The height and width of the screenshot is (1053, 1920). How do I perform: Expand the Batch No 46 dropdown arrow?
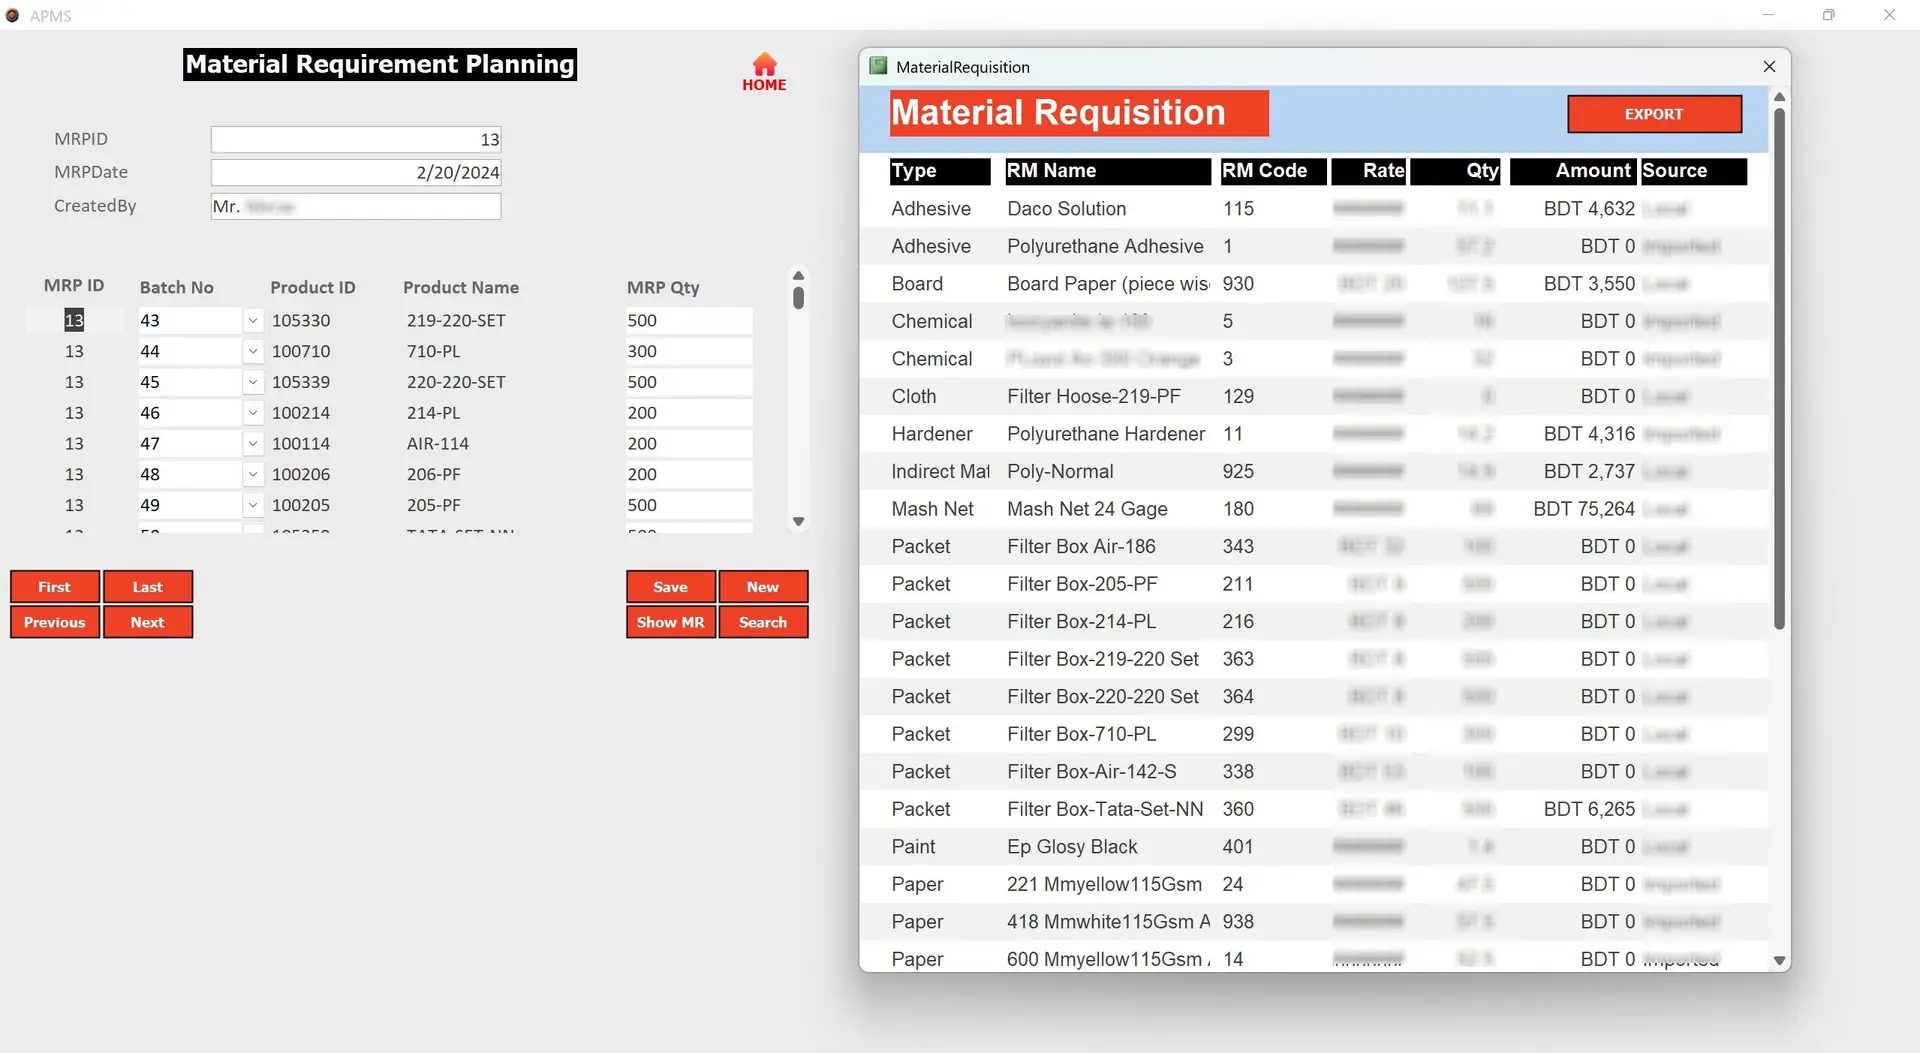253,413
